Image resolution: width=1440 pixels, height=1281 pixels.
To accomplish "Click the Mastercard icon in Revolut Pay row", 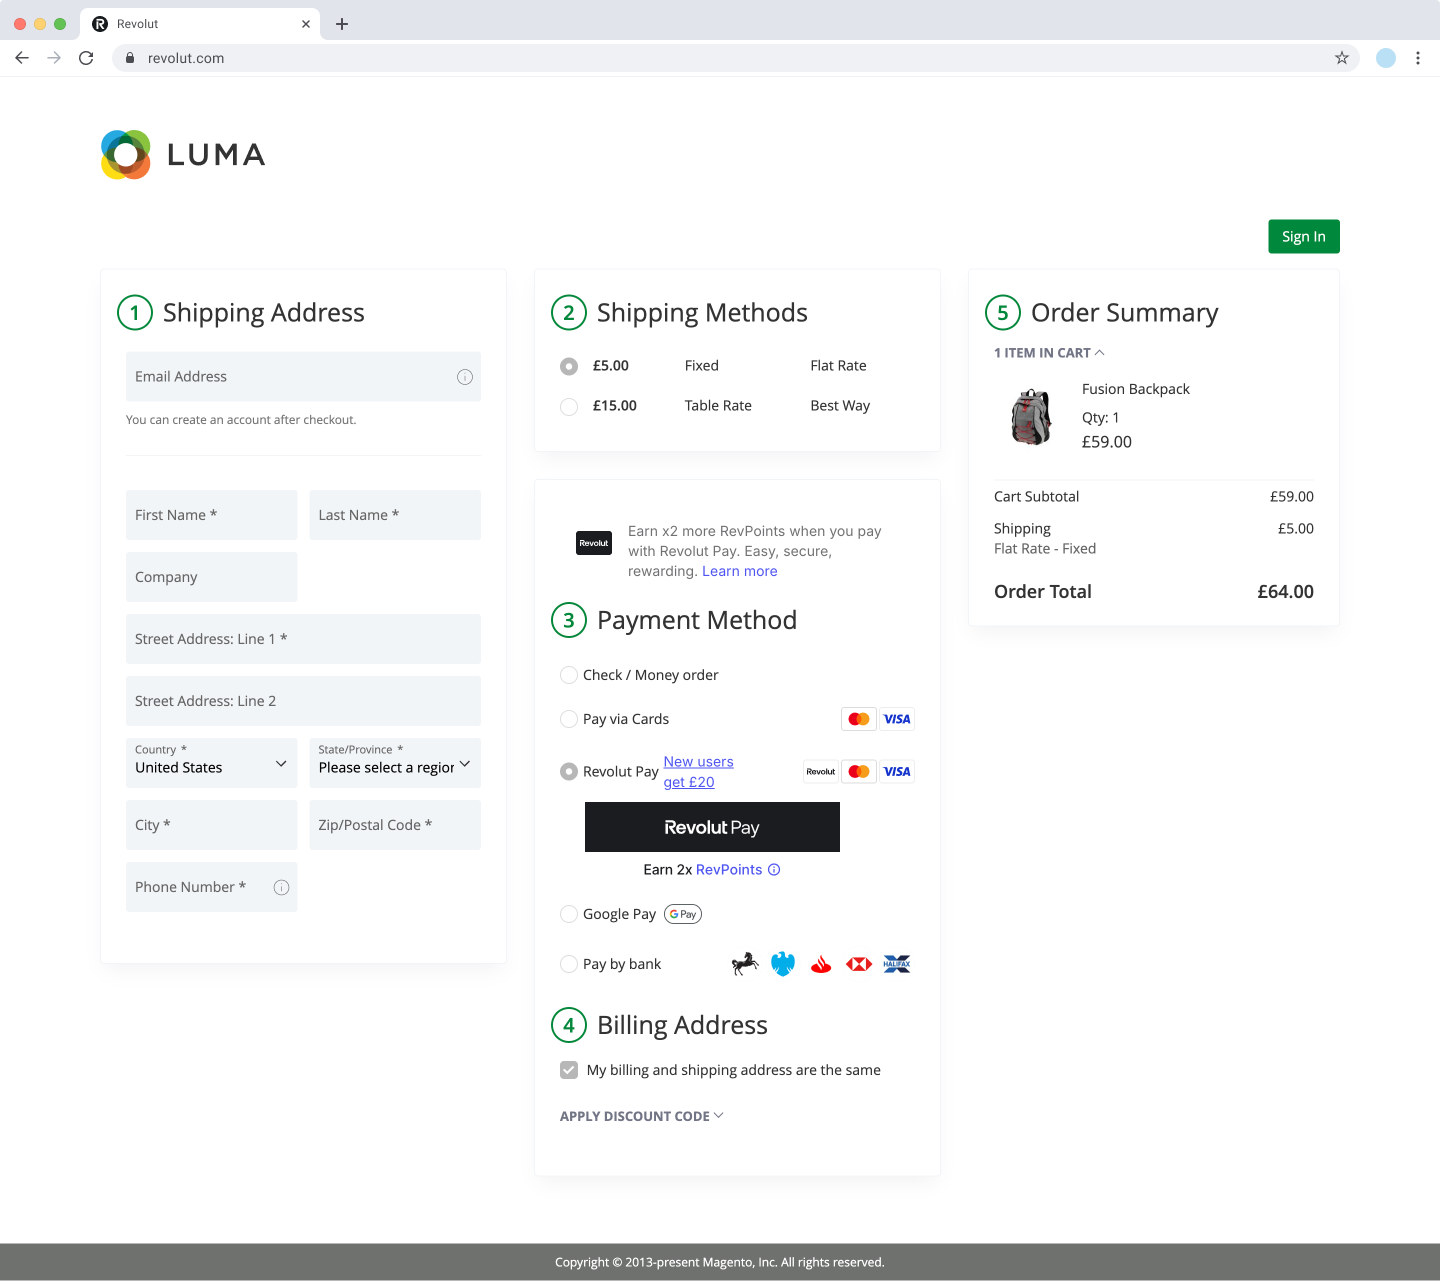I will pos(859,771).
